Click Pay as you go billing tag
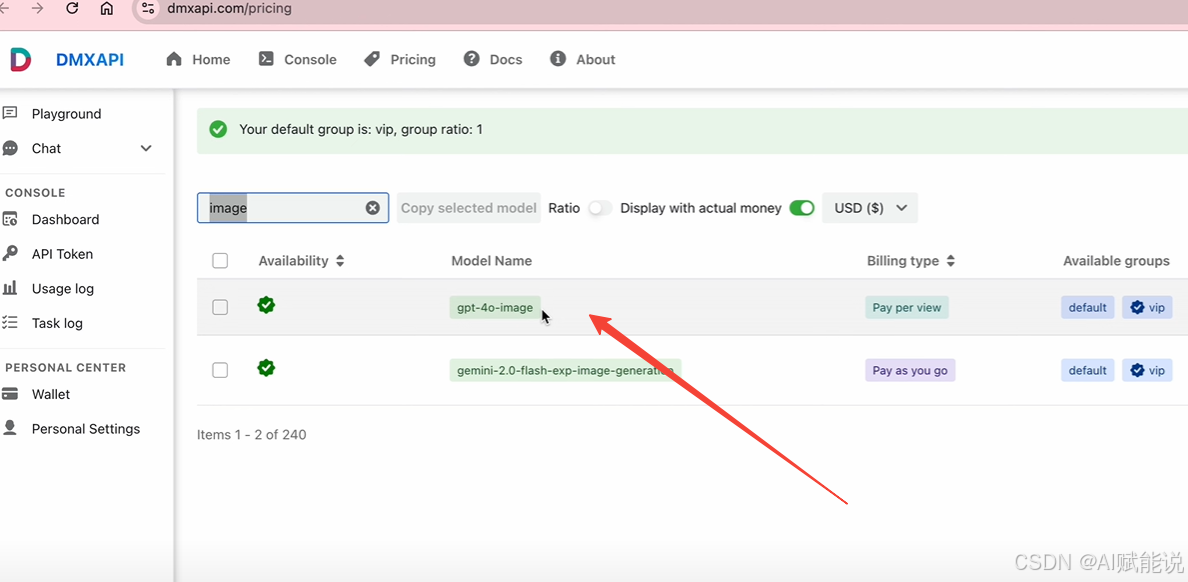This screenshot has width=1188, height=582. pos(910,371)
